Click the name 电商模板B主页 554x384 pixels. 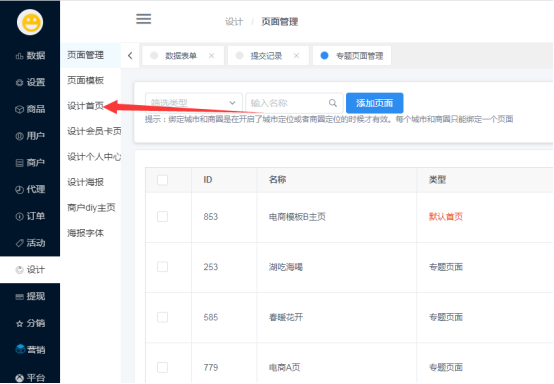click(297, 217)
